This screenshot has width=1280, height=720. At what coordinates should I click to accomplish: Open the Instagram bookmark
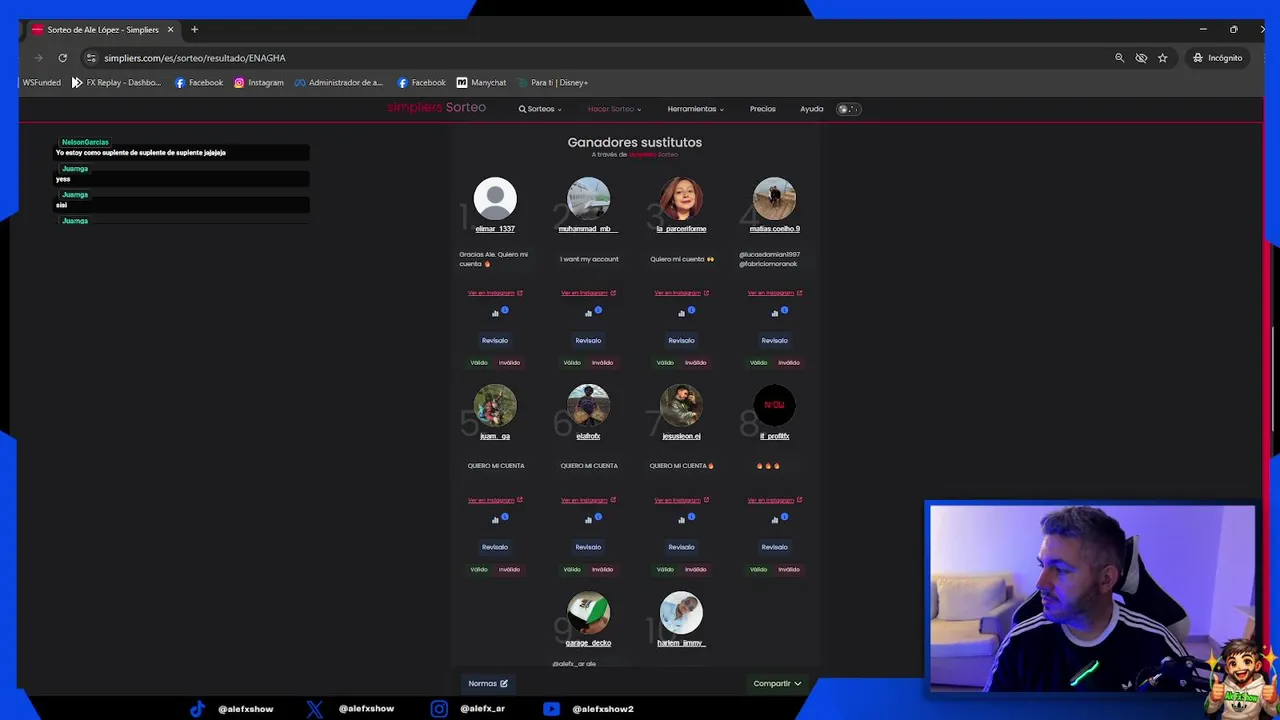coord(259,82)
